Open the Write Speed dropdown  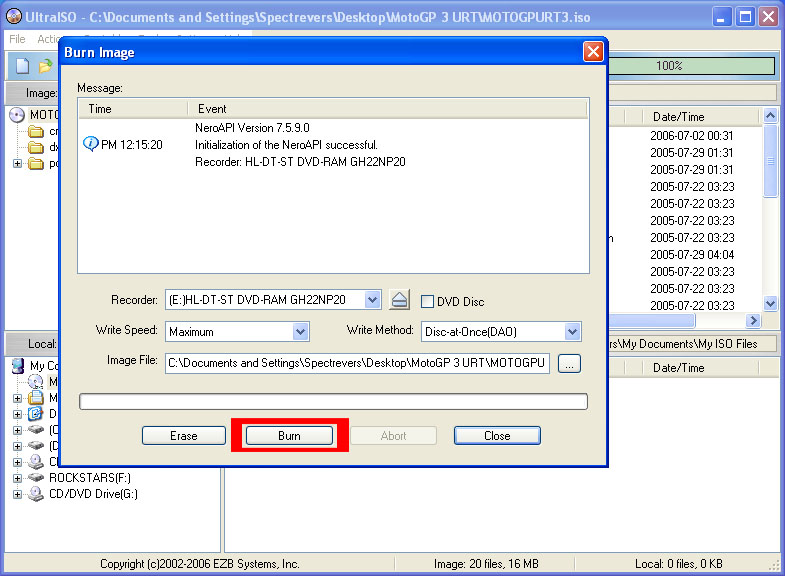pos(300,331)
